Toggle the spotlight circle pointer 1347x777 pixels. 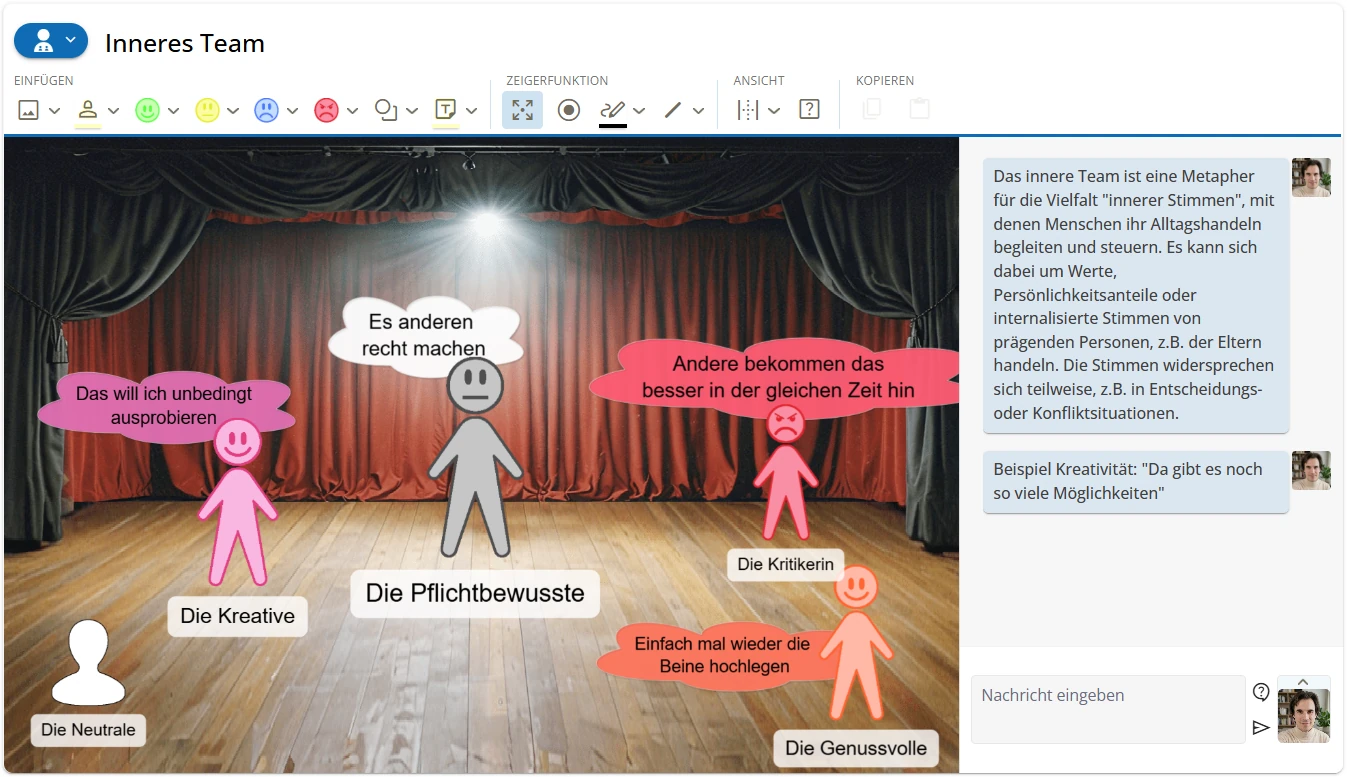tap(569, 110)
